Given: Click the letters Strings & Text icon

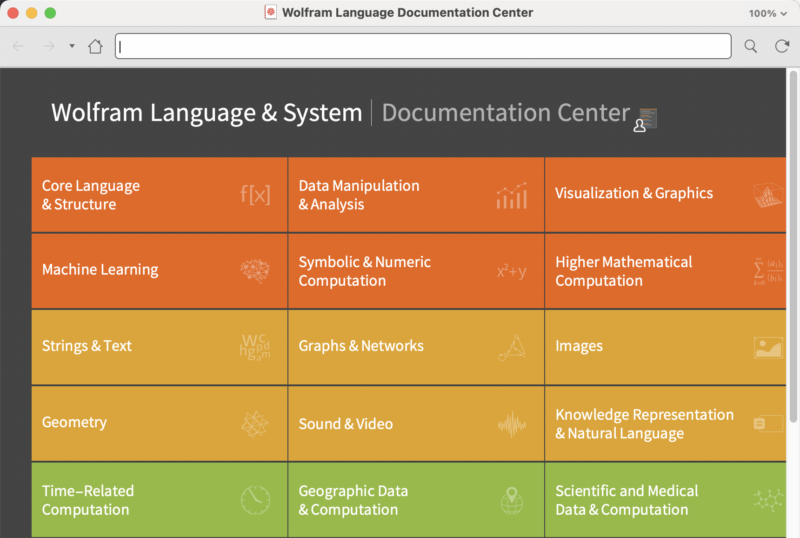Looking at the screenshot, I should point(255,347).
